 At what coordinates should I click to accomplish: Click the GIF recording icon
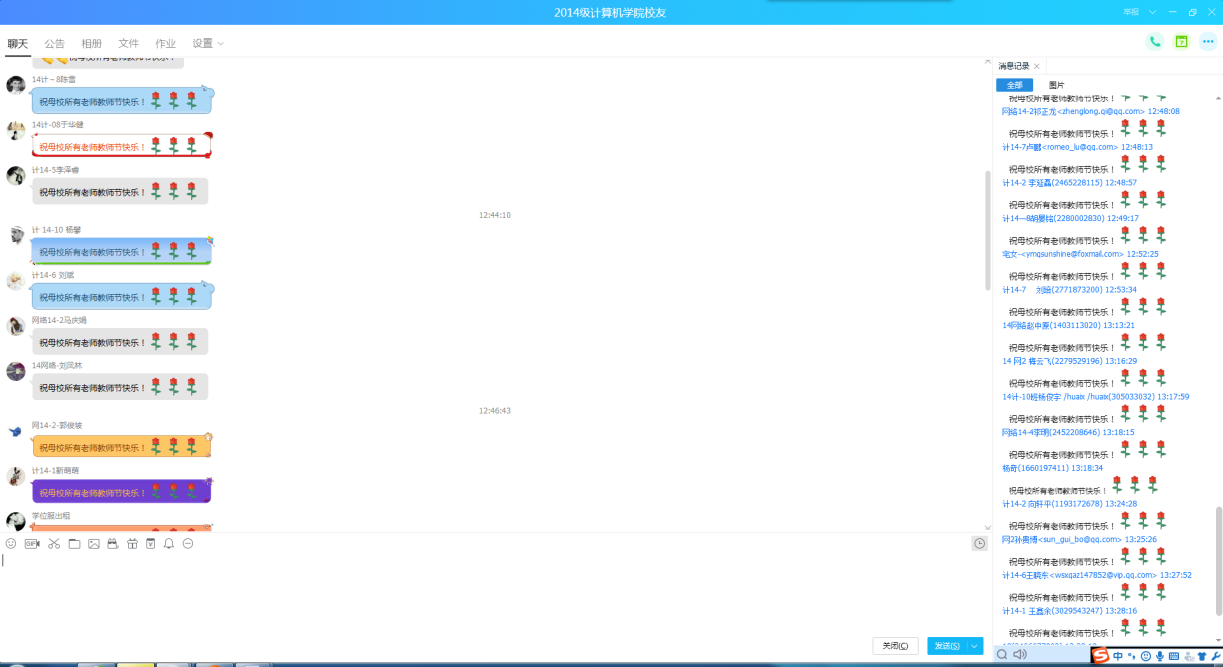coord(32,544)
